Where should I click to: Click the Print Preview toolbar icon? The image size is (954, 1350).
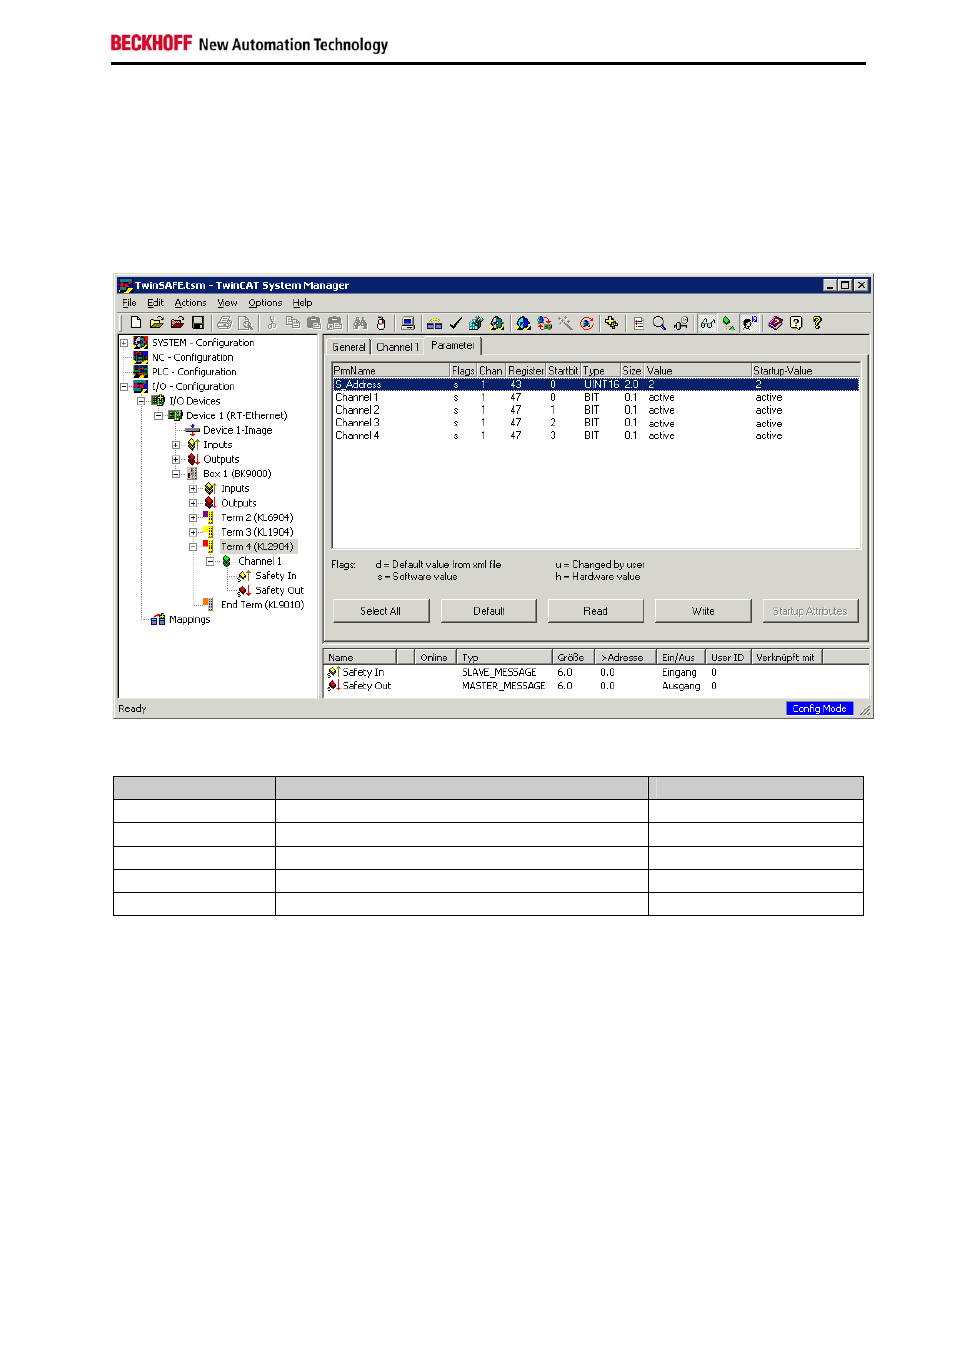(245, 323)
